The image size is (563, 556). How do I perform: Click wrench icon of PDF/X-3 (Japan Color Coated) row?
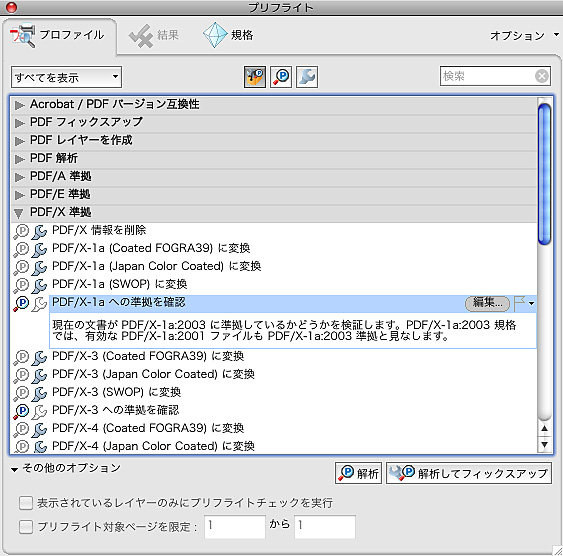pos(39,376)
